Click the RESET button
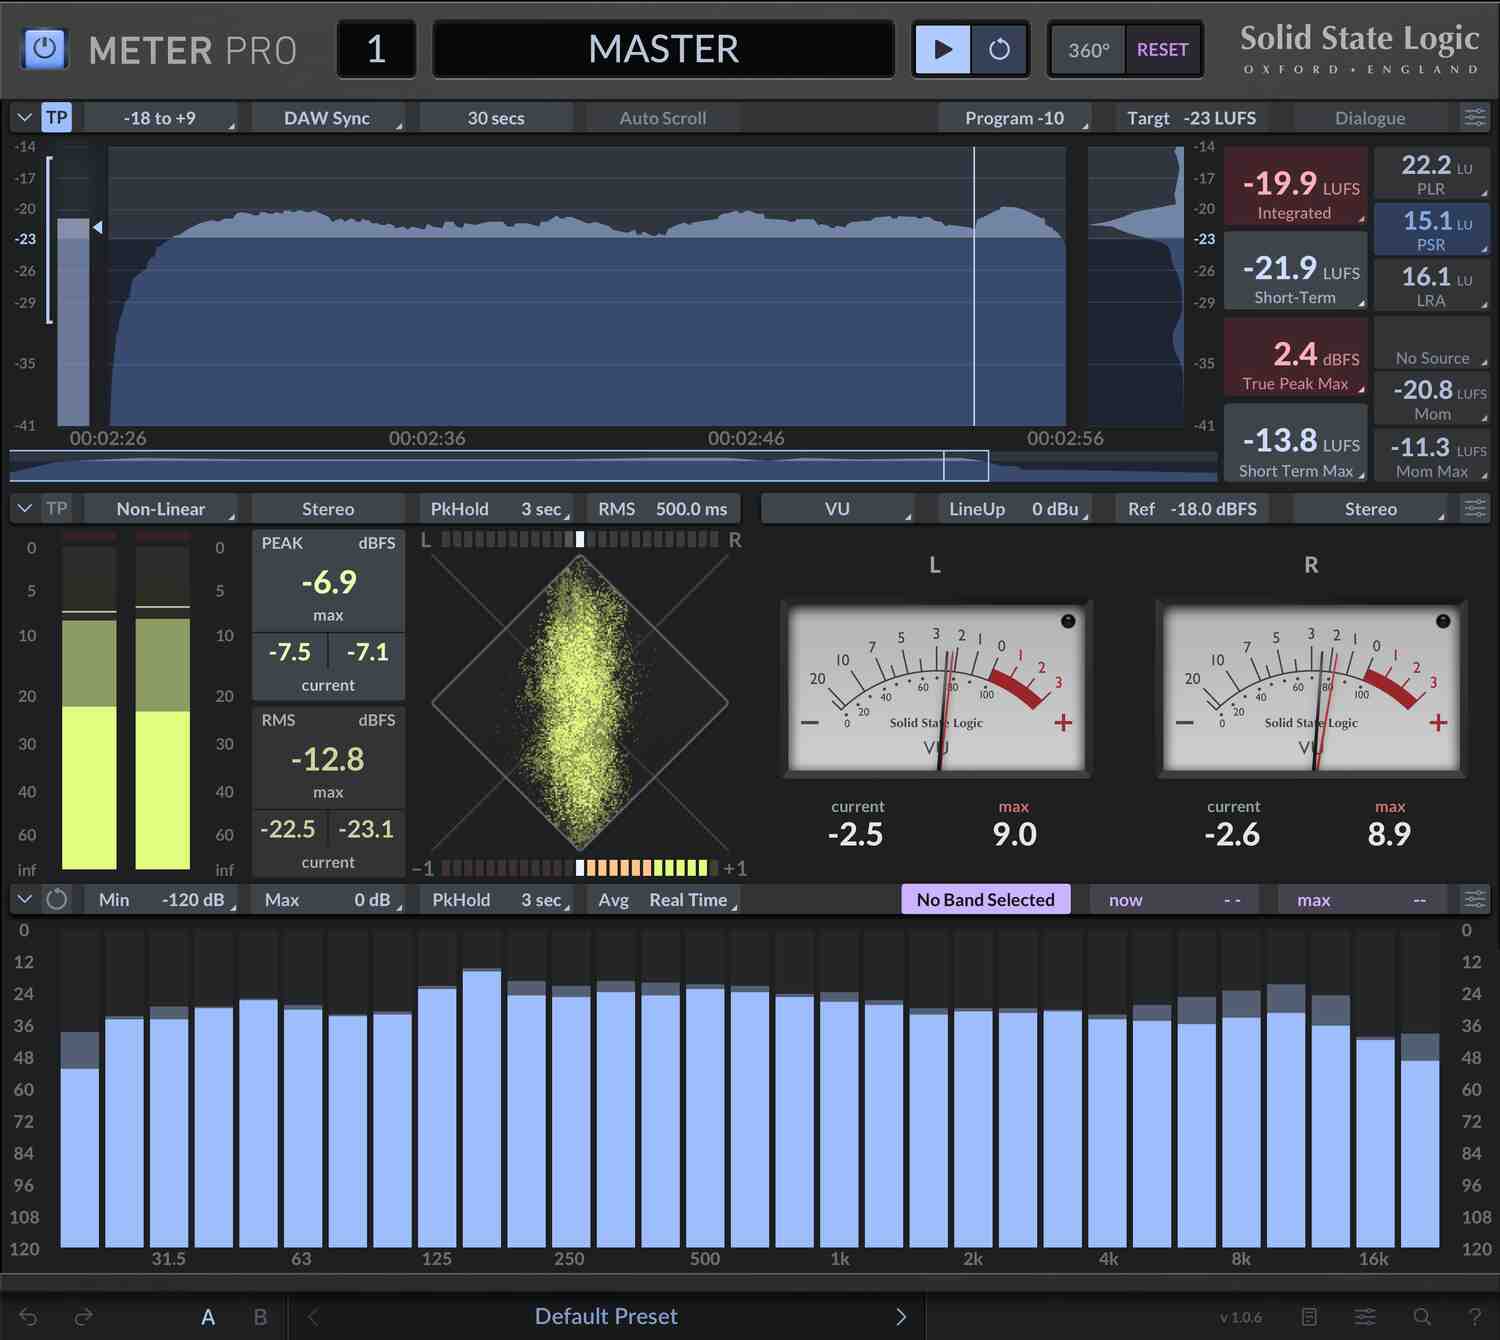The height and width of the screenshot is (1340, 1500). [x=1162, y=49]
